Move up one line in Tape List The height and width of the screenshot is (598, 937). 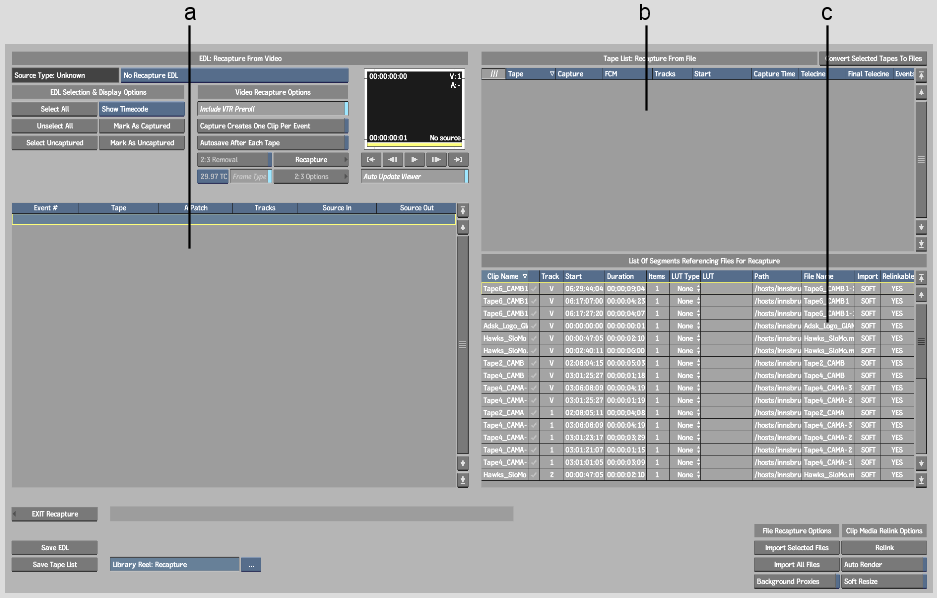tap(921, 93)
